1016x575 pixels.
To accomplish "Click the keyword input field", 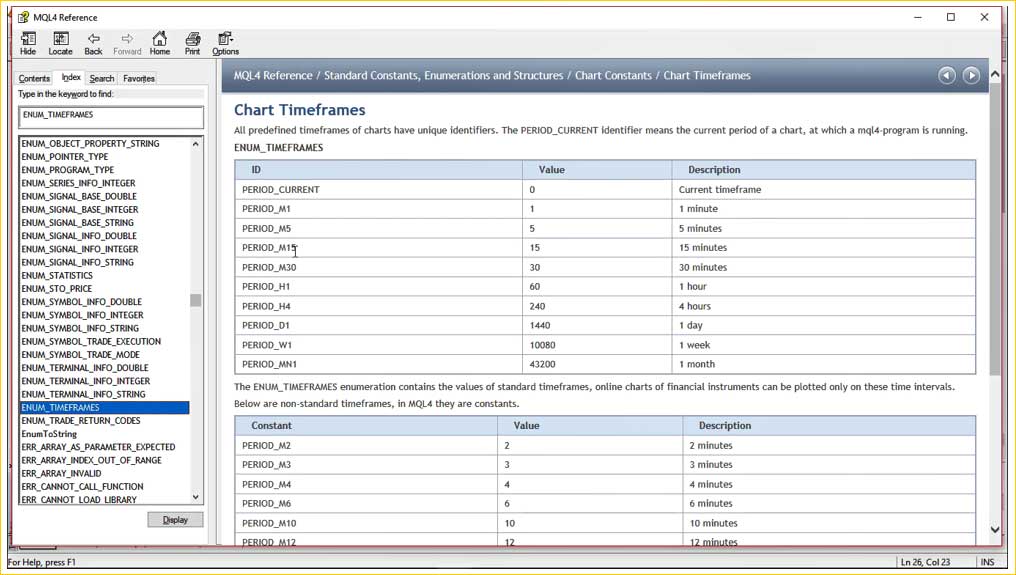I will (x=111, y=117).
